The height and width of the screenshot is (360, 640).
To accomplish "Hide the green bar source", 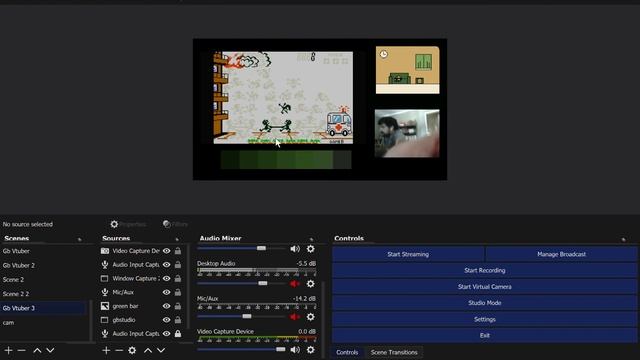I will tap(167, 306).
